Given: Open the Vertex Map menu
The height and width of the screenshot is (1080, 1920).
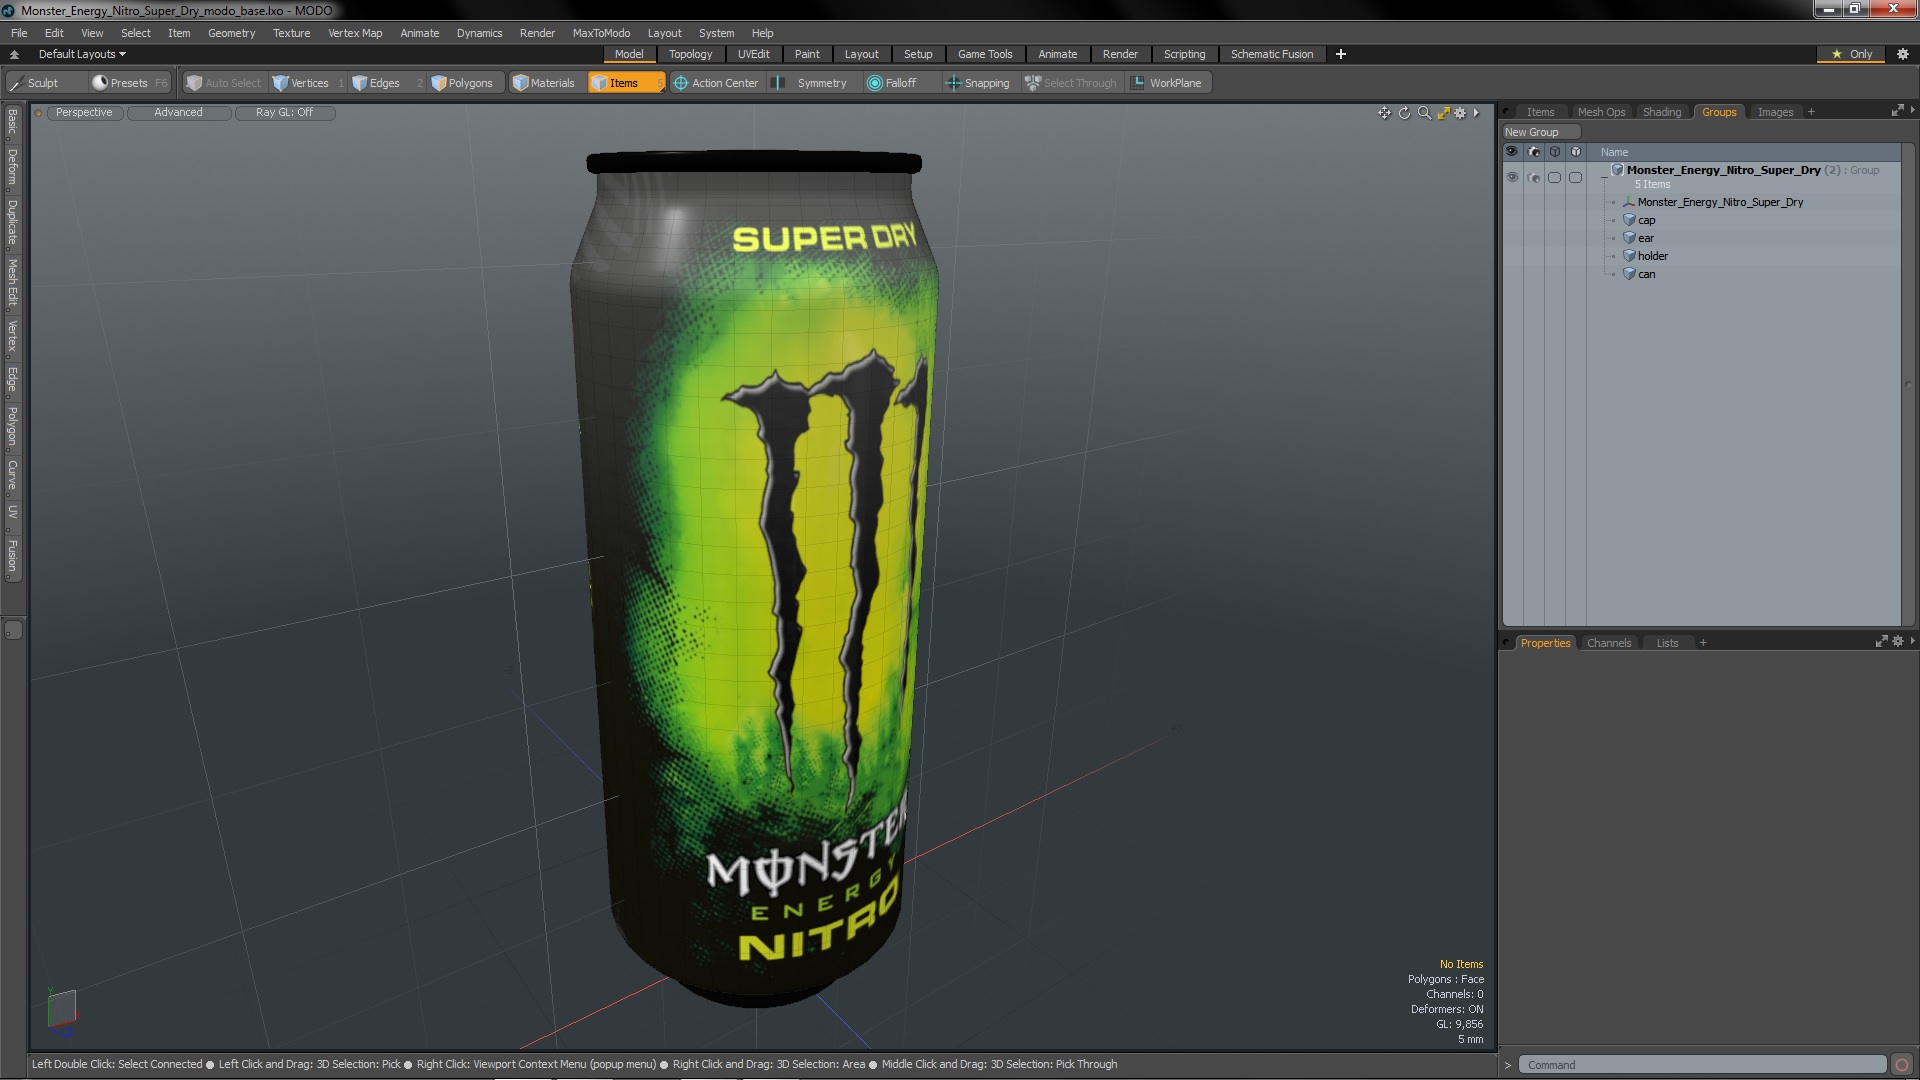Looking at the screenshot, I should coord(355,33).
